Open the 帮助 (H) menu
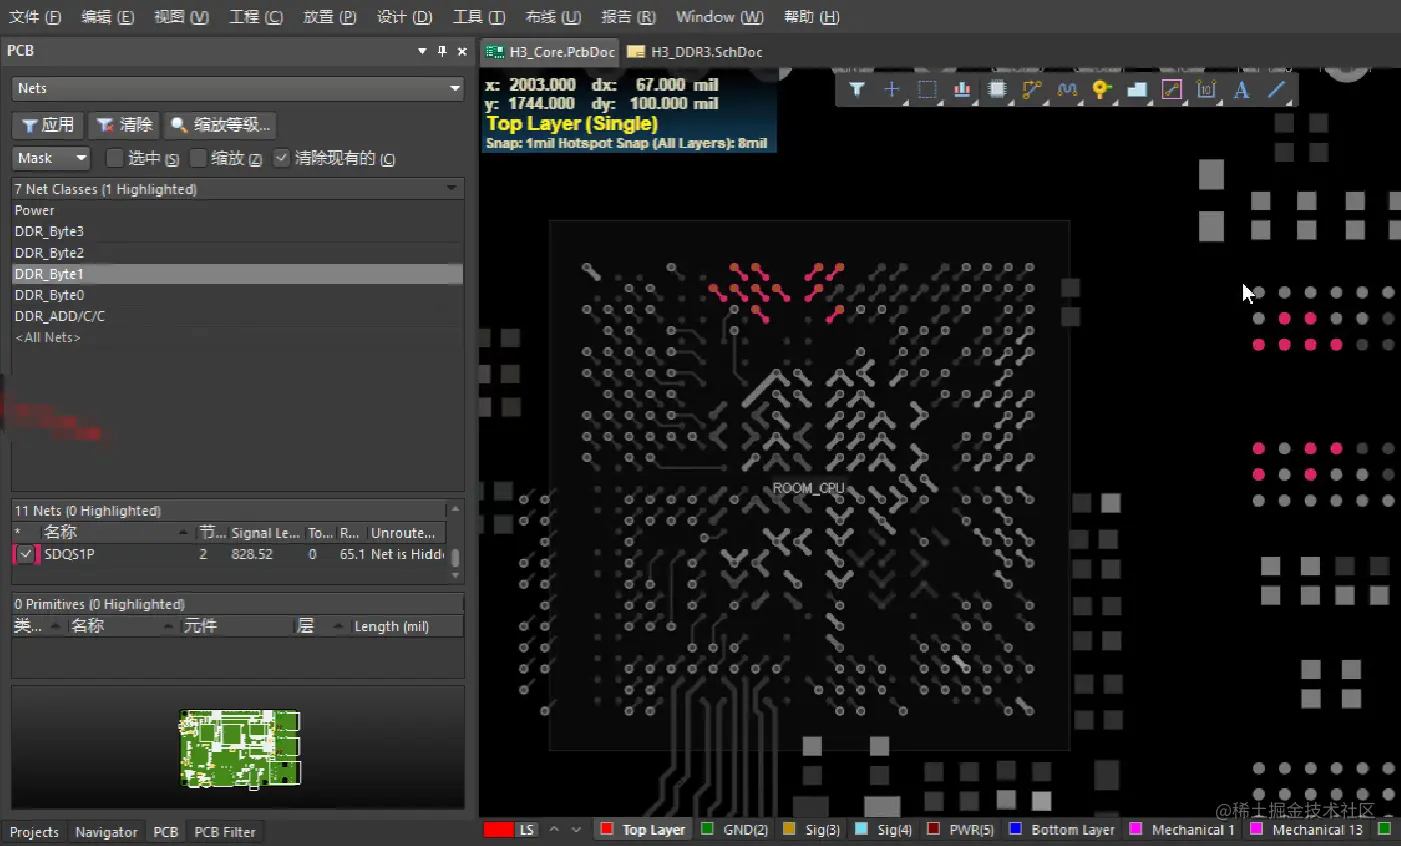The image size is (1401, 846). point(811,17)
